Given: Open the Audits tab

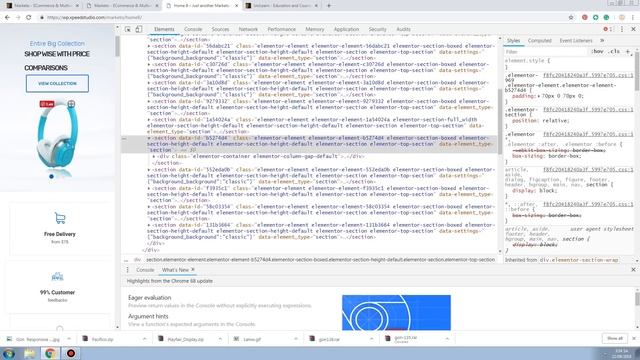Looking at the screenshot, I should pos(403,29).
